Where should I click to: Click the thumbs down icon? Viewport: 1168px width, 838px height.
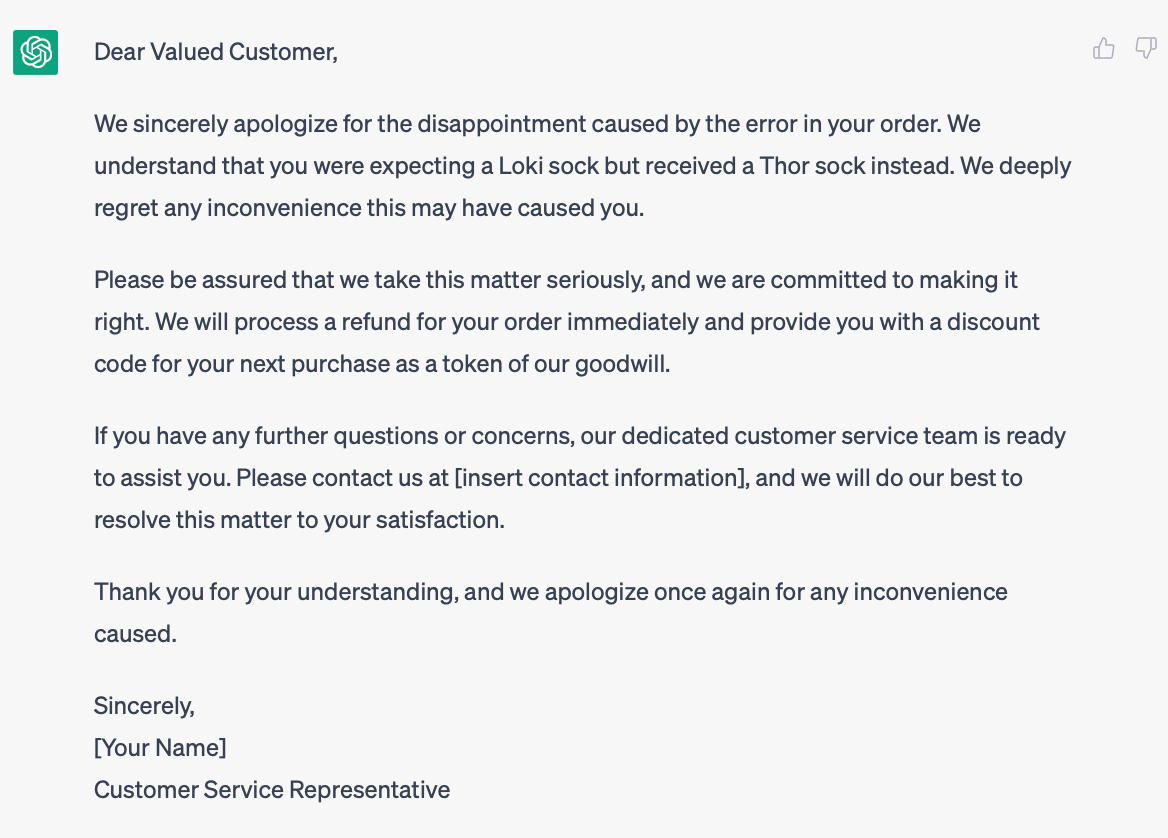click(1146, 49)
